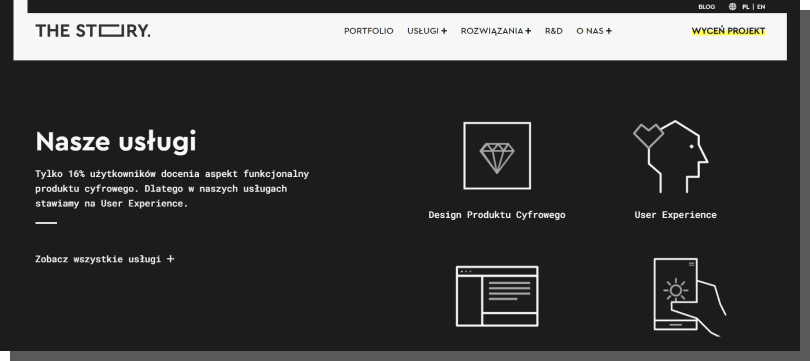Open the Blog link
Screen dimensions: 810x361
pos(706,7)
